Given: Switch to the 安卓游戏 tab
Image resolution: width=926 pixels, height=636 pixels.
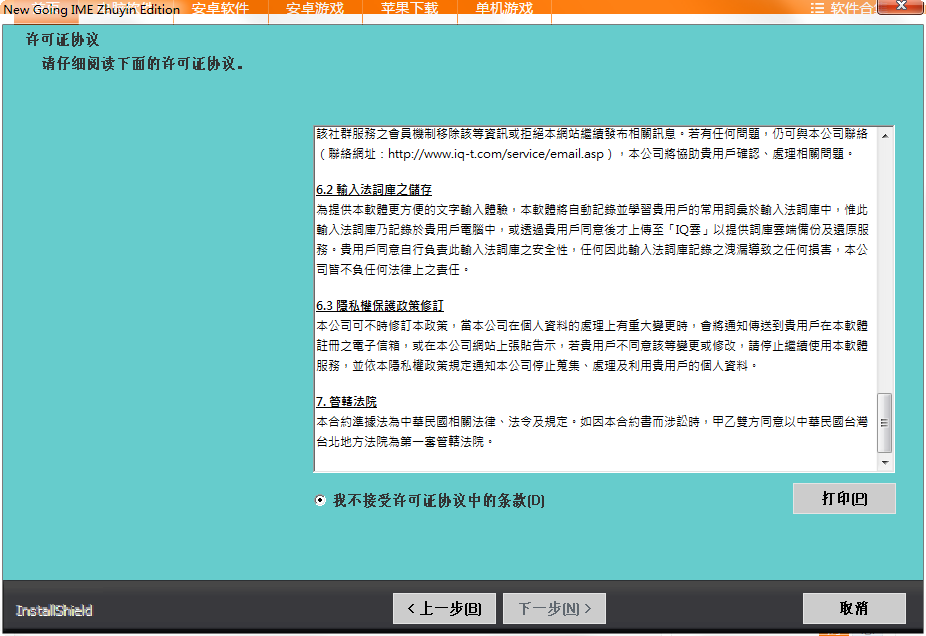Looking at the screenshot, I should [314, 8].
